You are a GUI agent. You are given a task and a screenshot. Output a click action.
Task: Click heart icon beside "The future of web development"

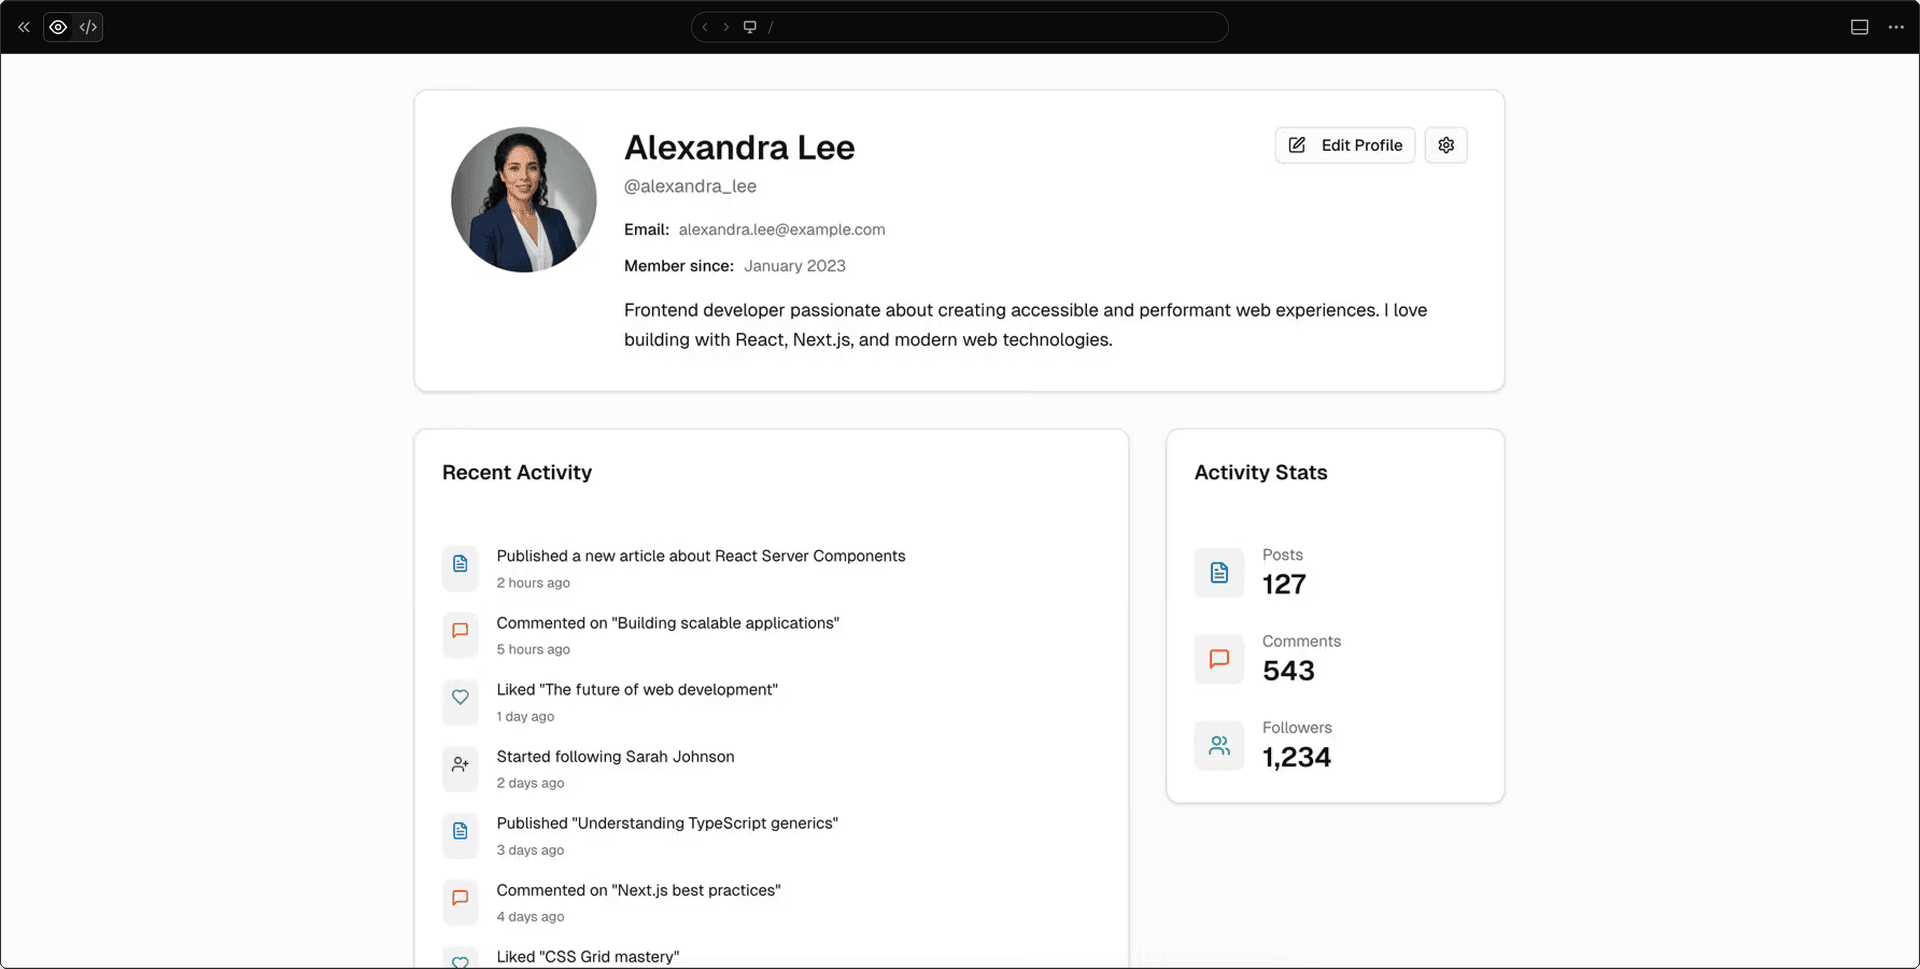460,698
